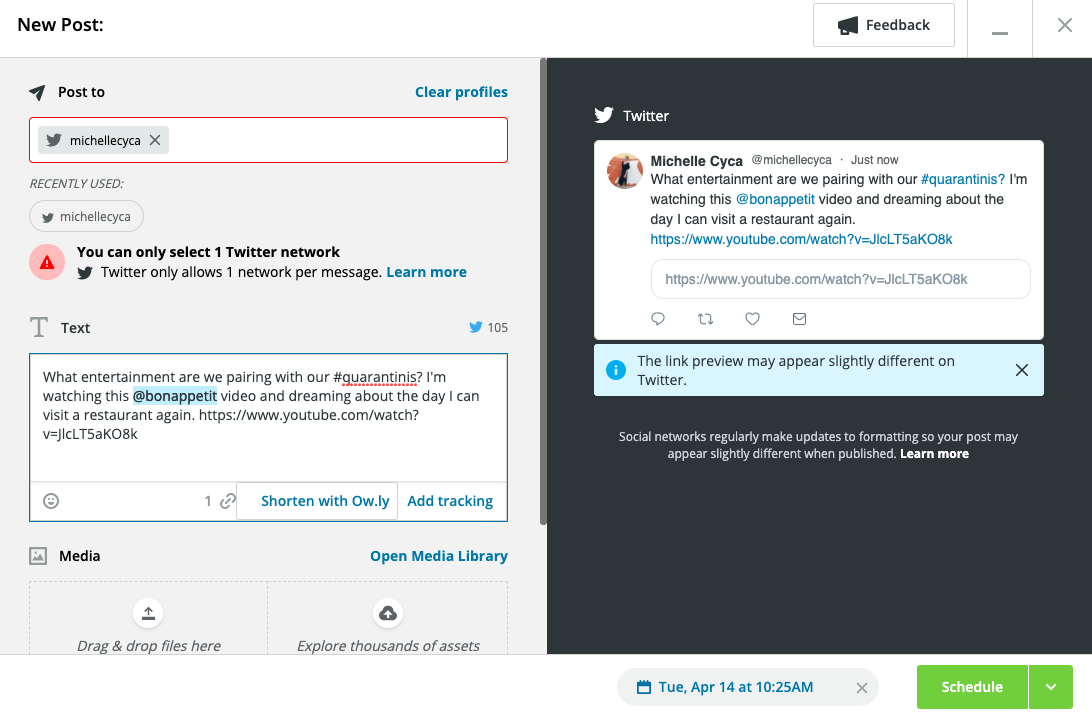Click Clear profiles link
The height and width of the screenshot is (714, 1092).
pos(461,92)
